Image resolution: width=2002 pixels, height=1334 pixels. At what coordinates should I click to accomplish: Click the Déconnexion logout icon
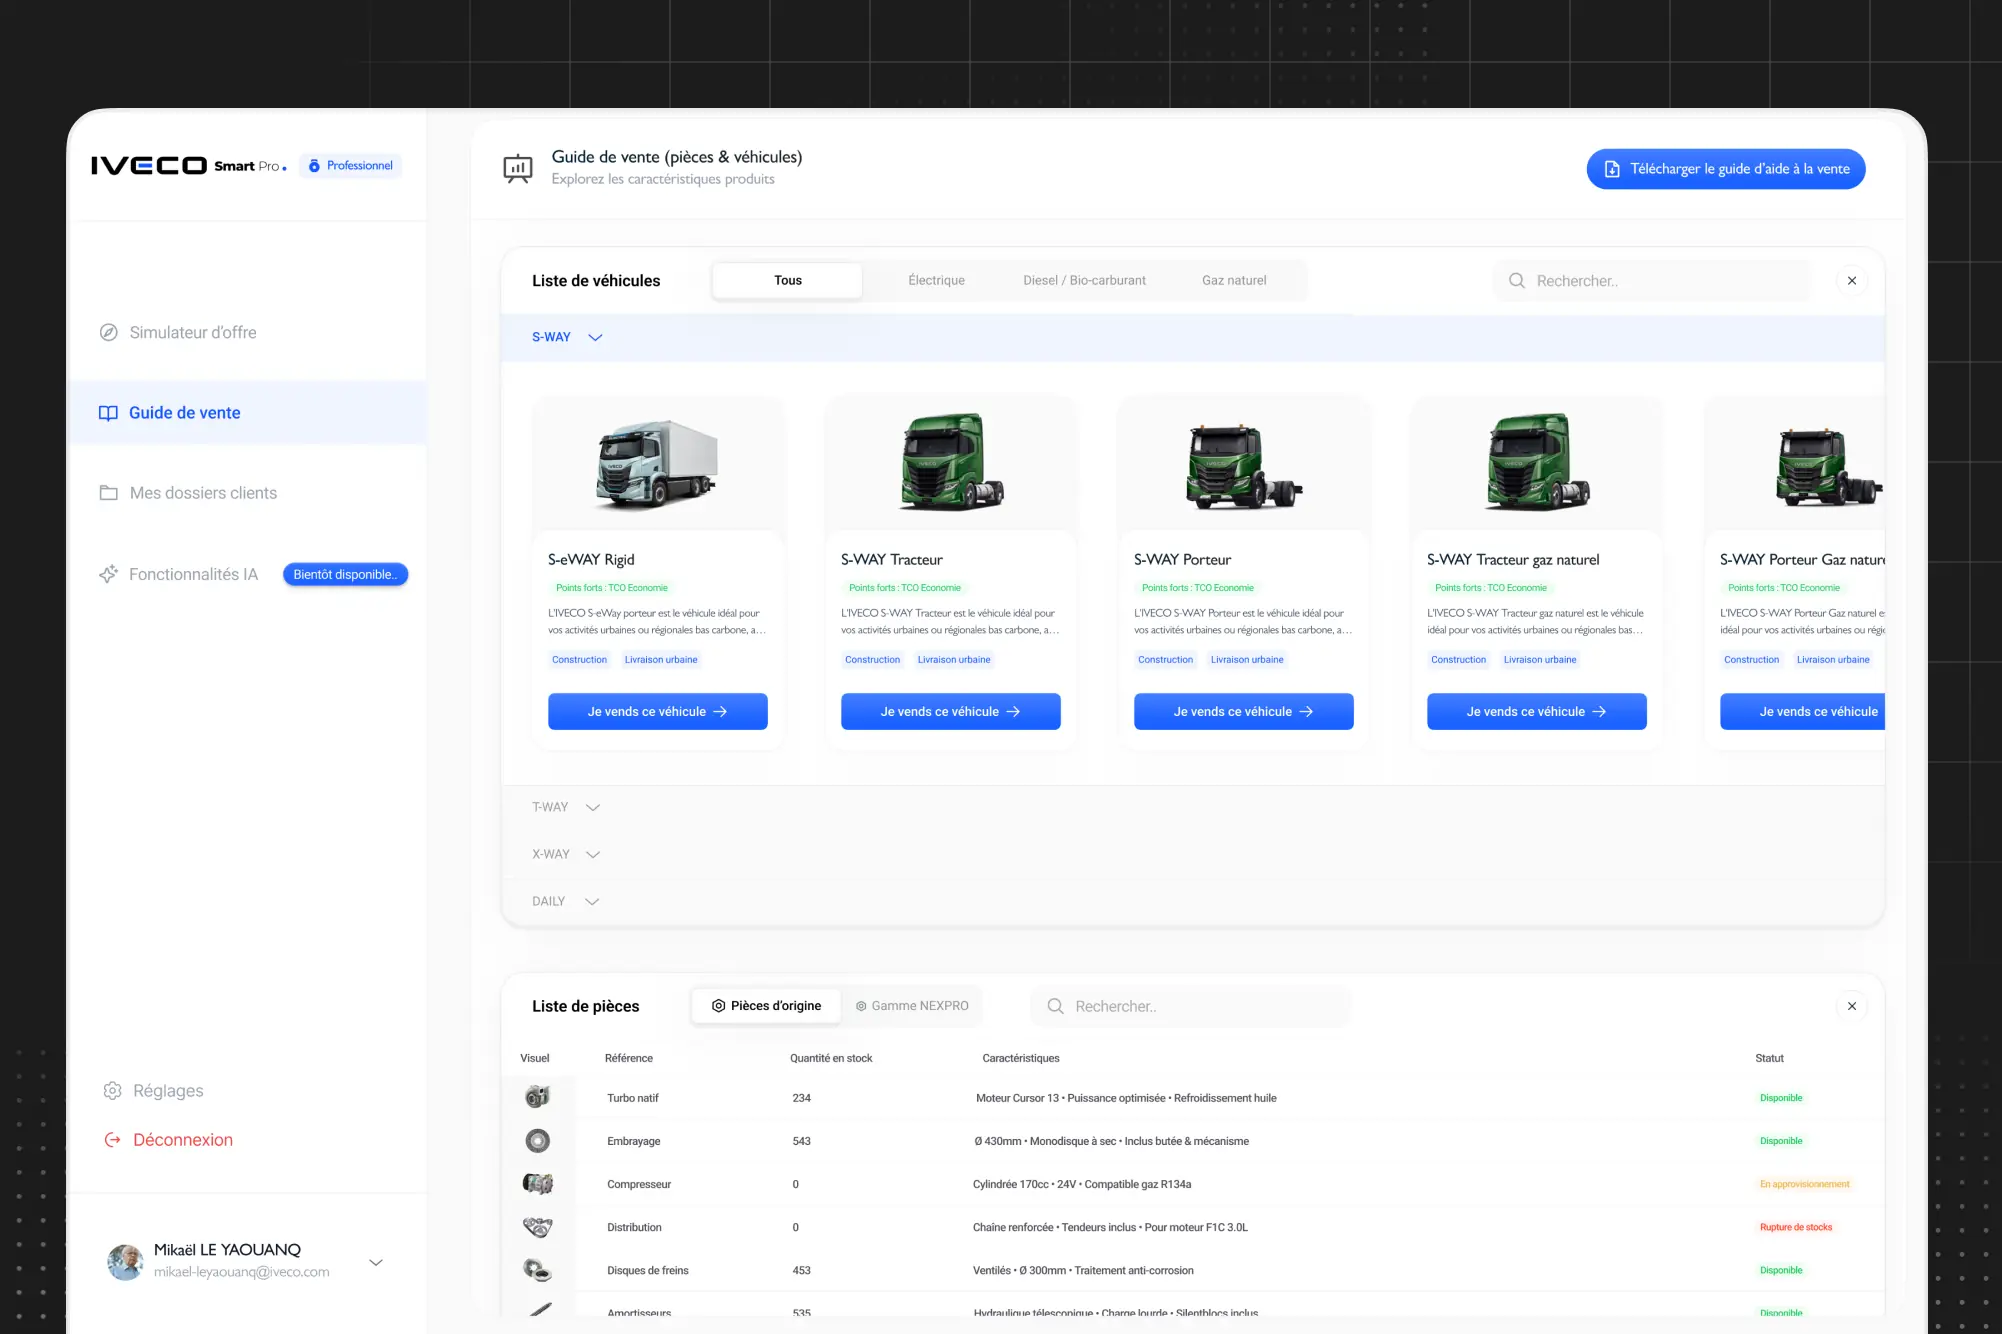[x=113, y=1140]
